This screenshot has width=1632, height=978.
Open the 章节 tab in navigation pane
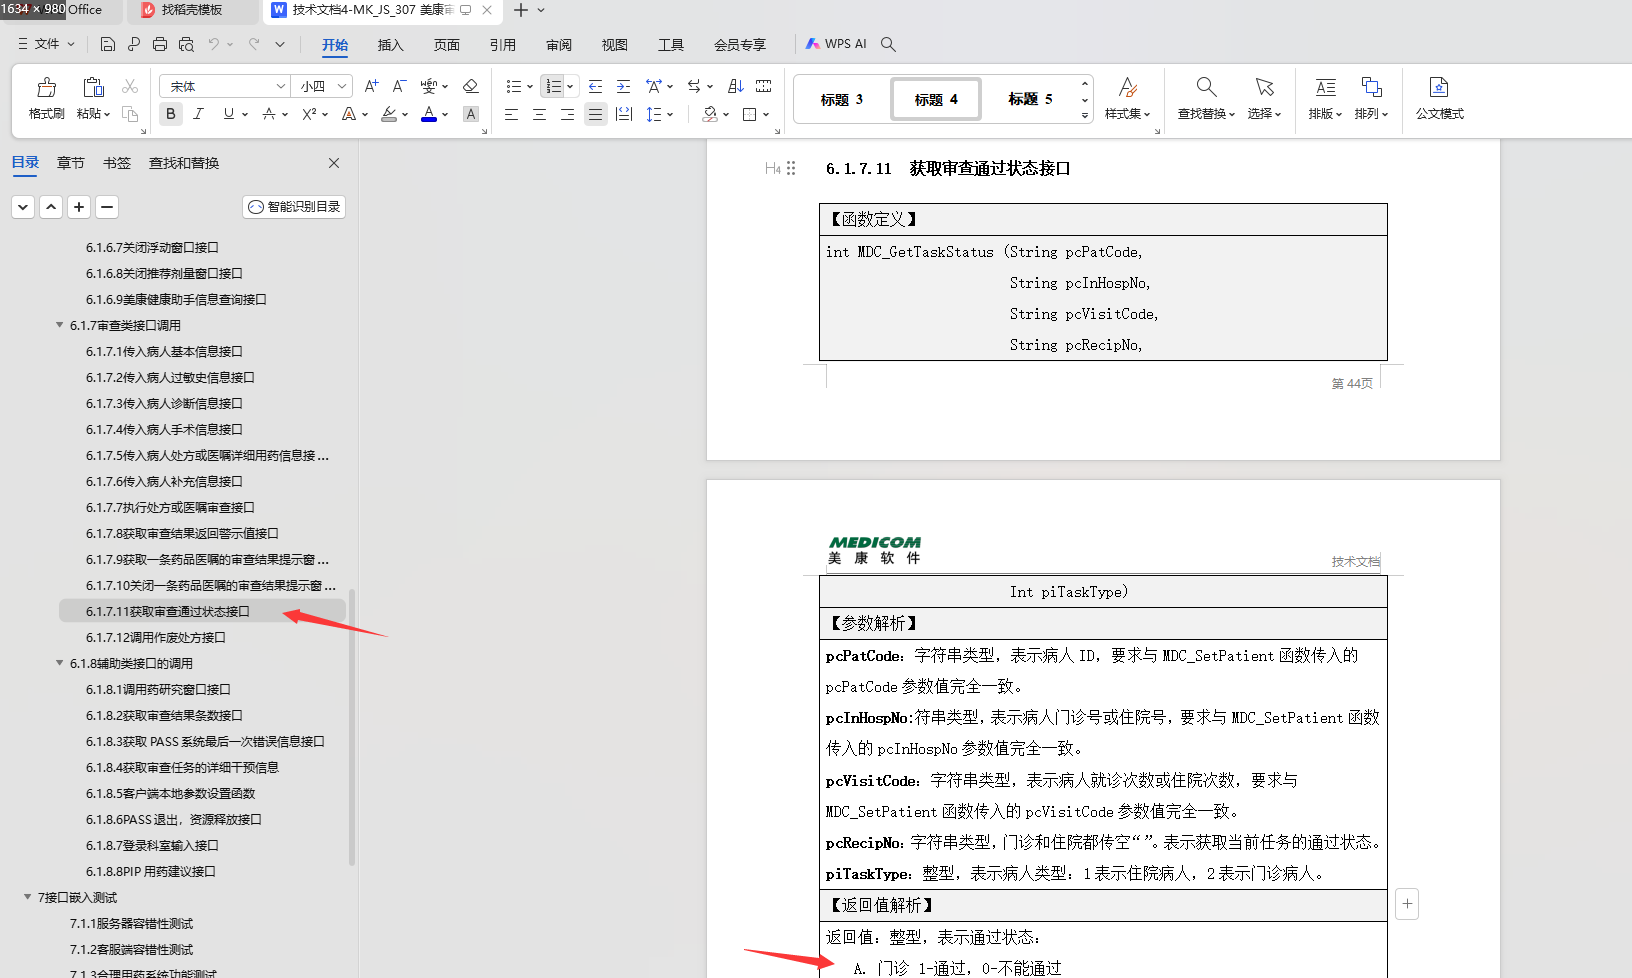coord(71,163)
